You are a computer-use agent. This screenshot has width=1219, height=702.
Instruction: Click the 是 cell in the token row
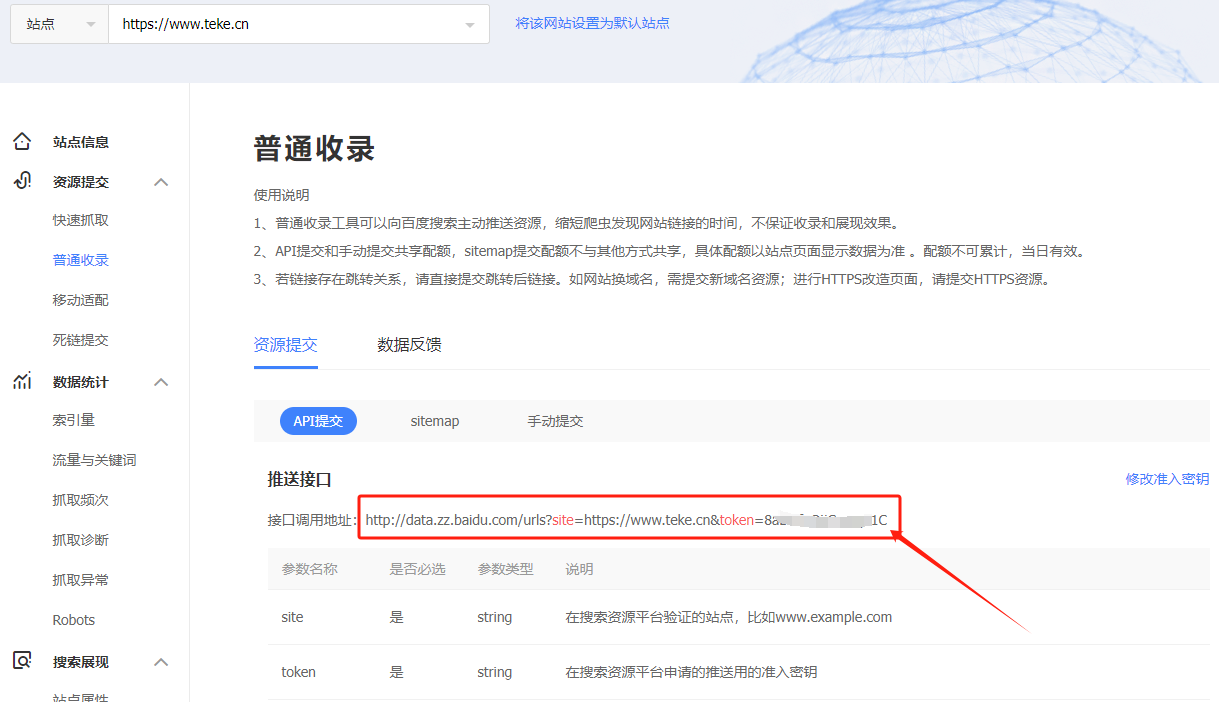(x=397, y=672)
